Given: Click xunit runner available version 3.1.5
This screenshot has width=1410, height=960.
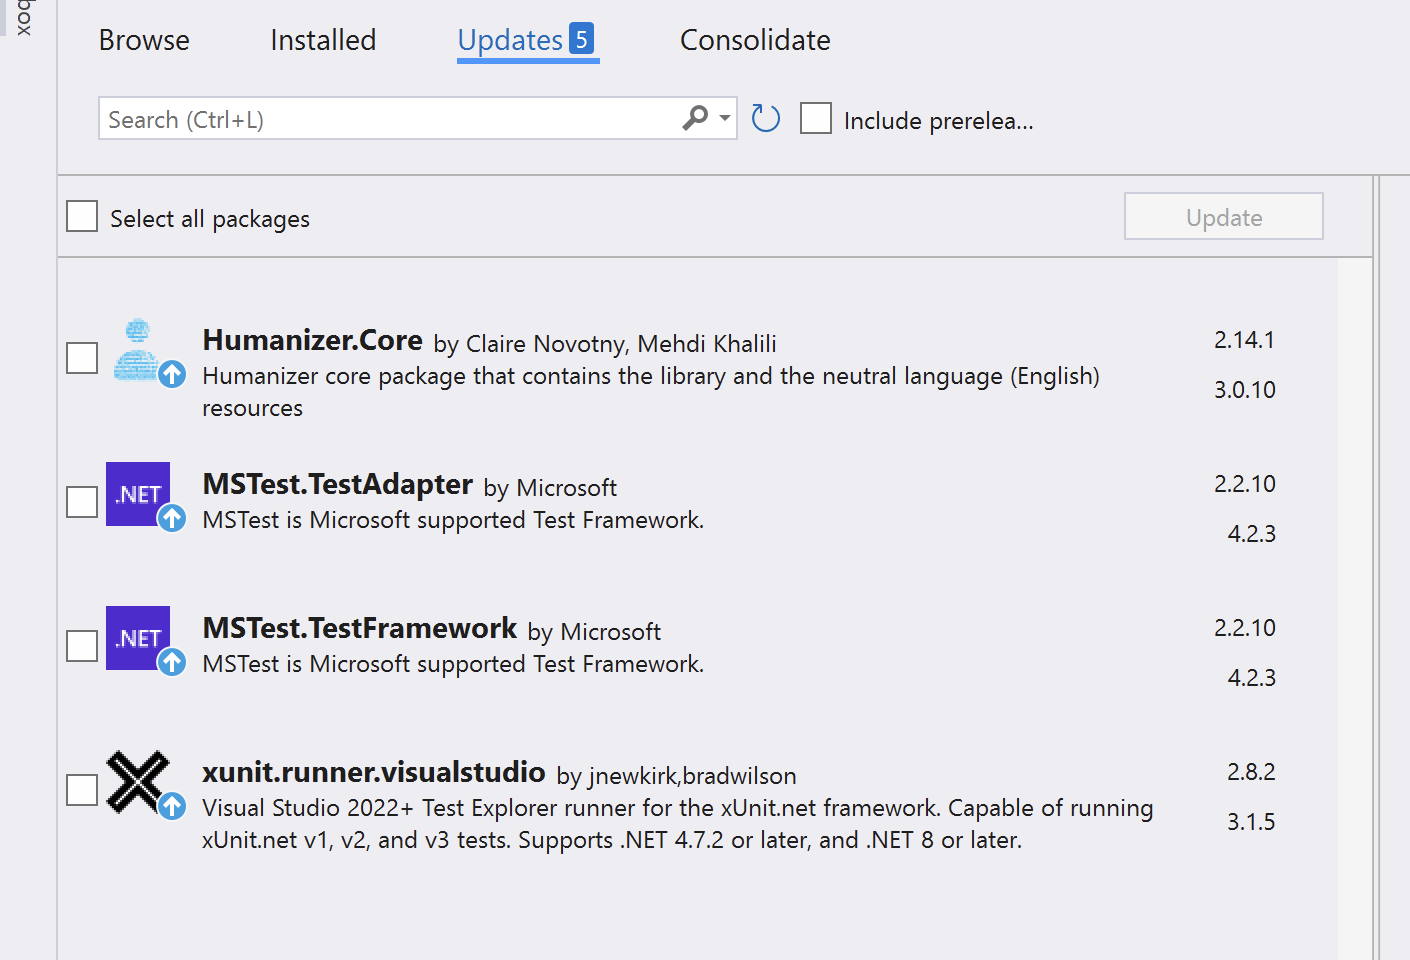Looking at the screenshot, I should (1251, 822).
